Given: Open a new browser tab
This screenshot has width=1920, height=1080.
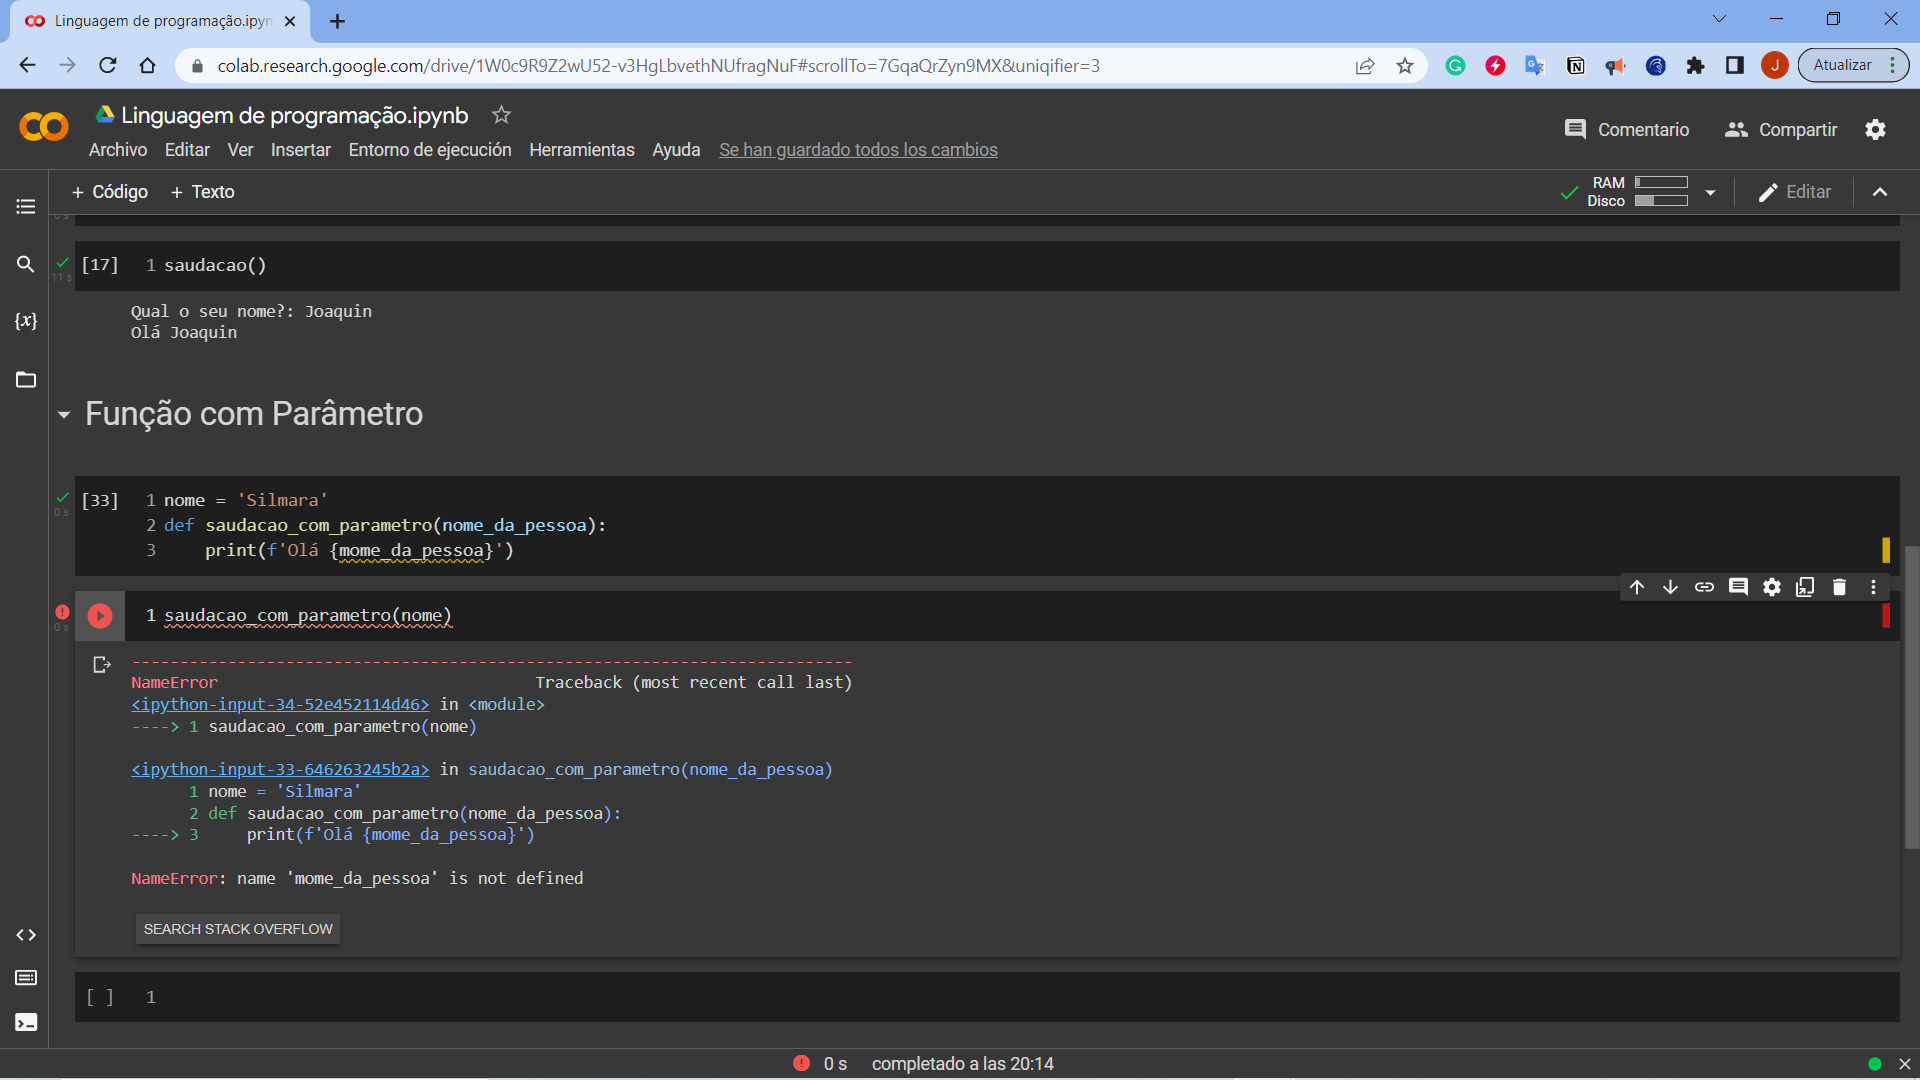Looking at the screenshot, I should pyautogui.click(x=338, y=21).
